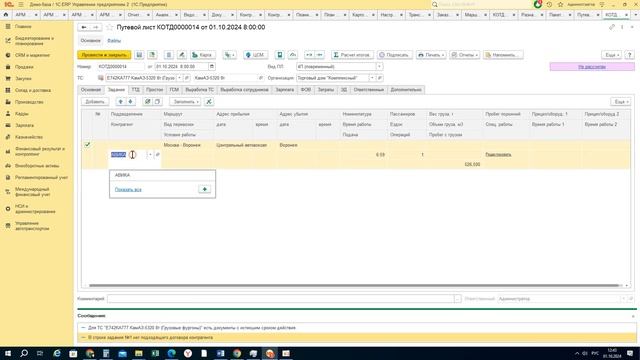This screenshot has height=360, width=640.
Task: Toggle the checkbox in the first task row
Action: tap(87, 144)
